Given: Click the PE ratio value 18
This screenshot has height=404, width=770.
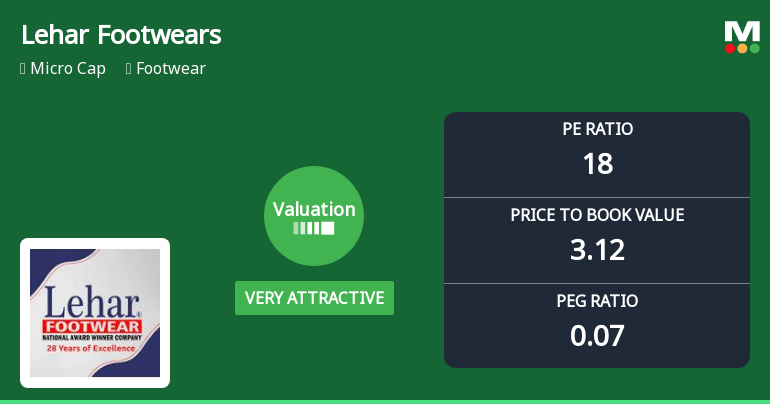Looking at the screenshot, I should point(597,163).
